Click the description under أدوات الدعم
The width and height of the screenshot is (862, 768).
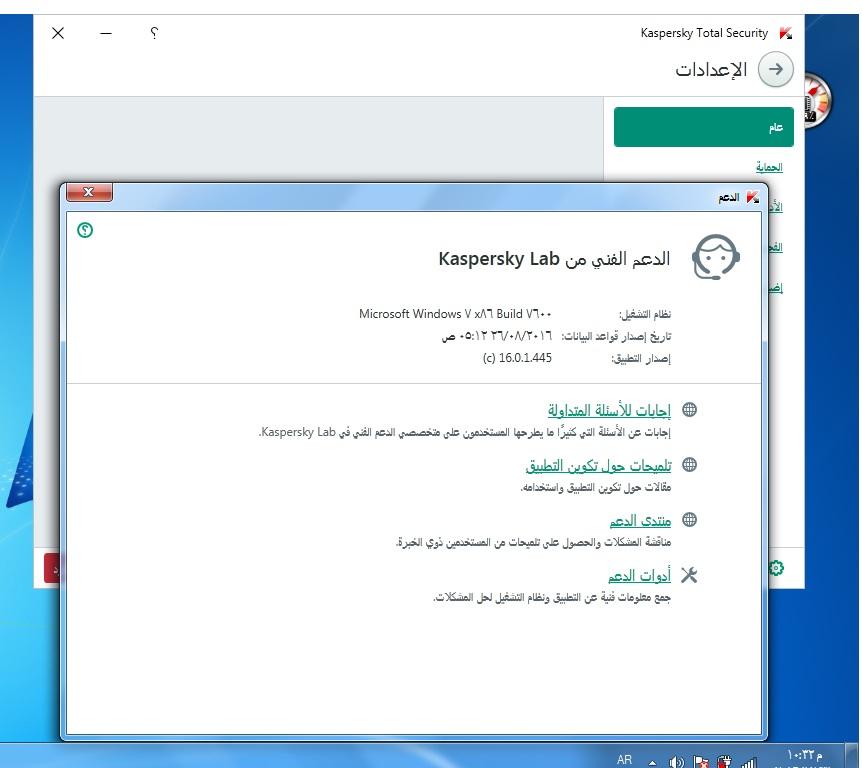tap(552, 597)
